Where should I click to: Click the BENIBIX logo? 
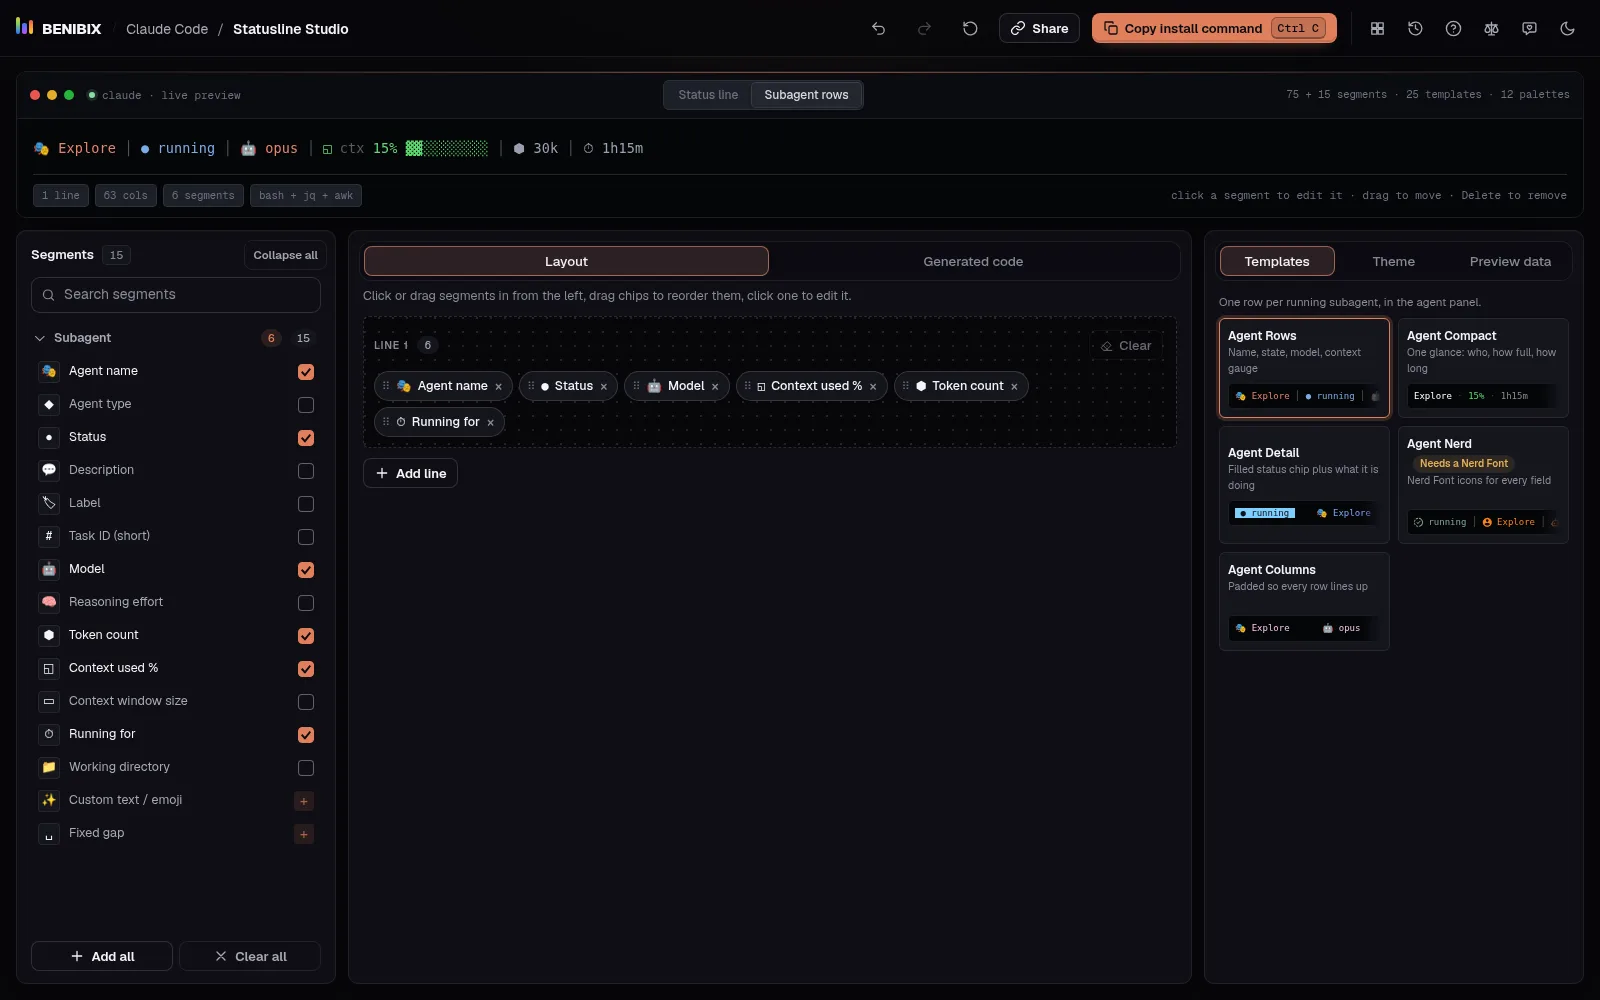coord(58,28)
